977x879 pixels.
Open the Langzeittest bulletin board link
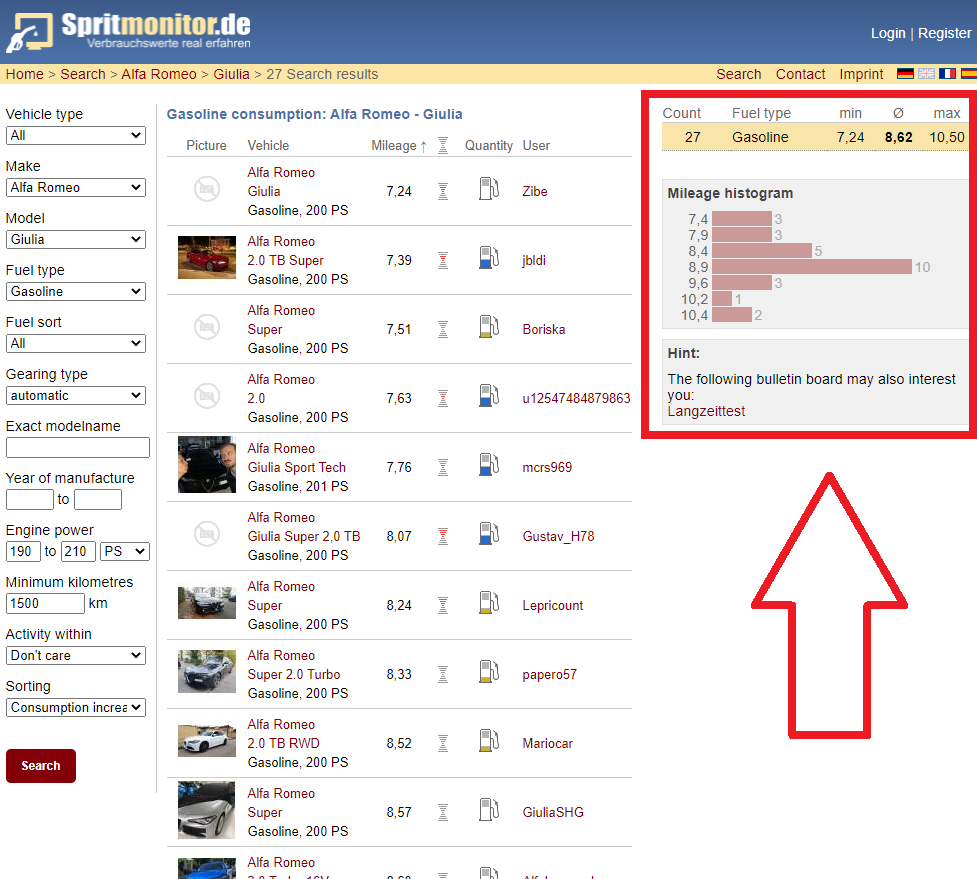pyautogui.click(x=706, y=411)
